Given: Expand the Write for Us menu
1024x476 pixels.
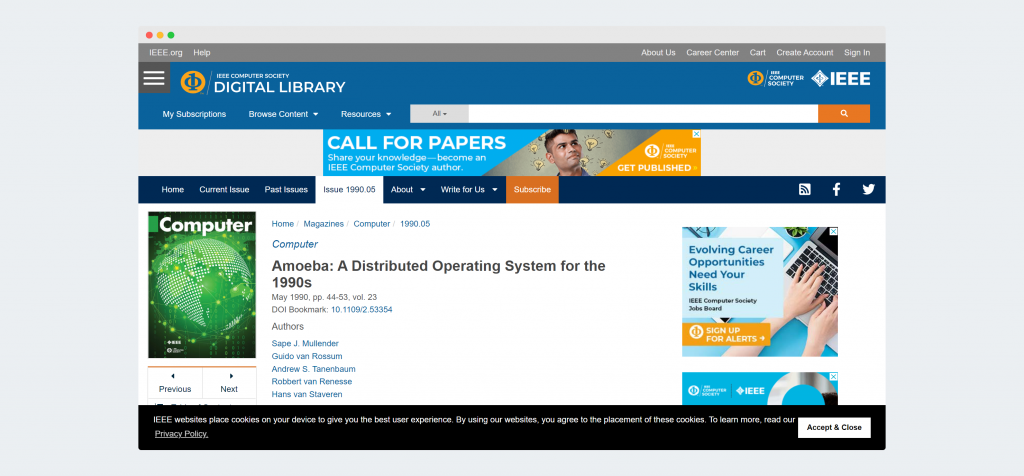Looking at the screenshot, I should (x=469, y=189).
